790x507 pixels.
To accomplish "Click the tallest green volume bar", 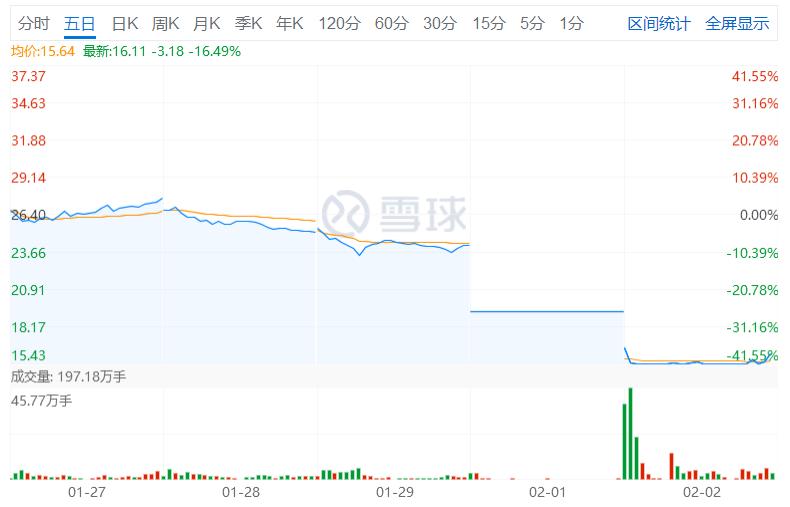I will 630,433.
